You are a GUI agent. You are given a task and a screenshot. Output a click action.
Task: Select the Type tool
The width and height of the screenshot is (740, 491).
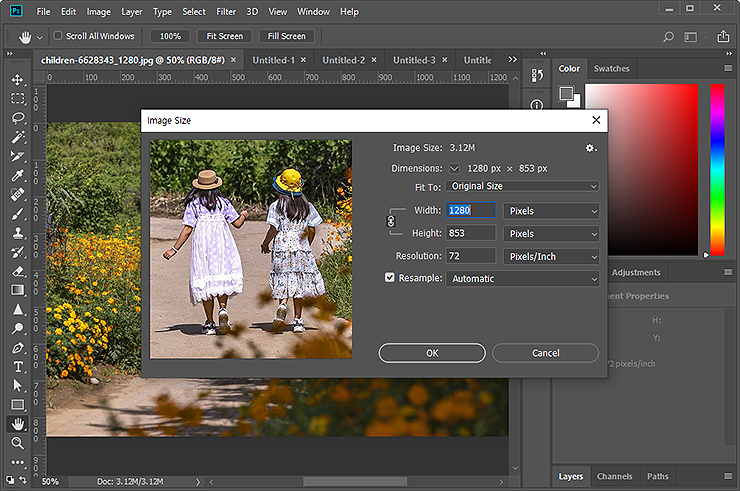click(x=18, y=367)
